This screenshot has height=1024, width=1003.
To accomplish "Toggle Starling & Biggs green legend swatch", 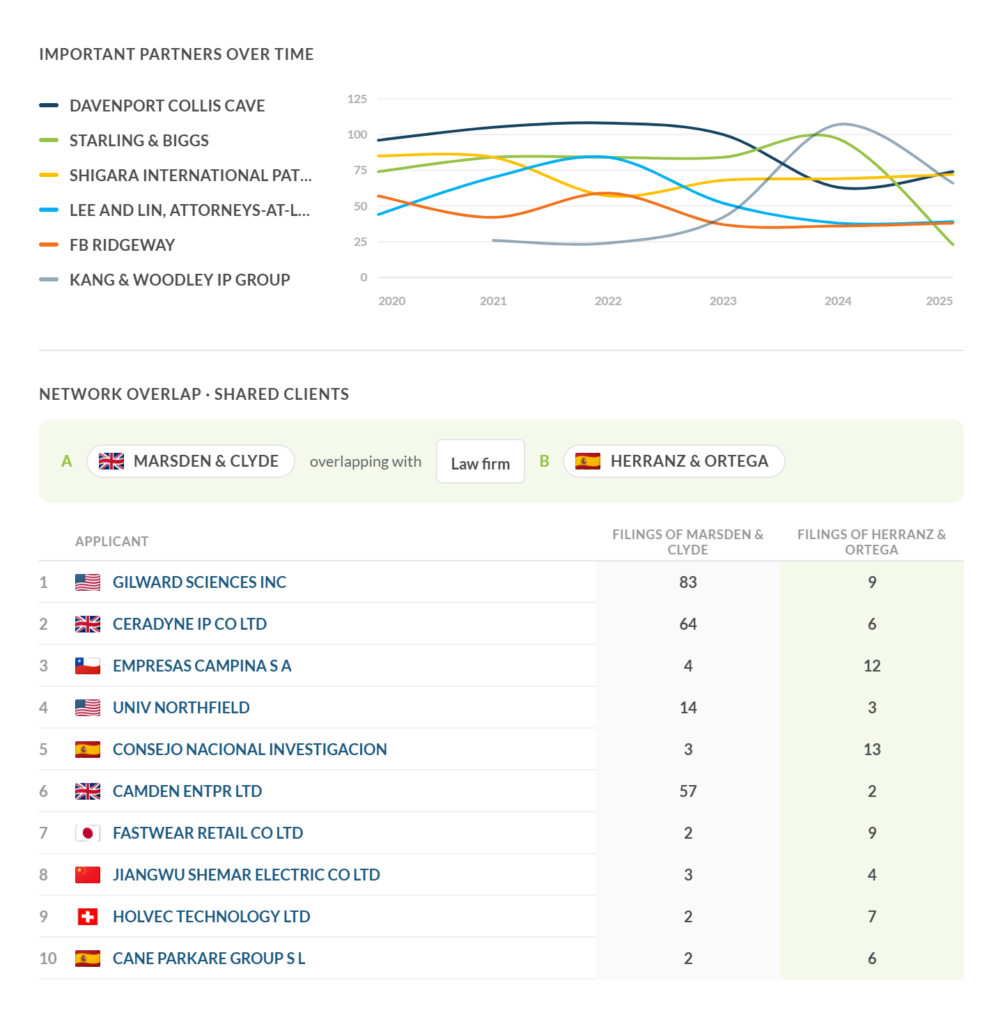I will [x=49, y=140].
